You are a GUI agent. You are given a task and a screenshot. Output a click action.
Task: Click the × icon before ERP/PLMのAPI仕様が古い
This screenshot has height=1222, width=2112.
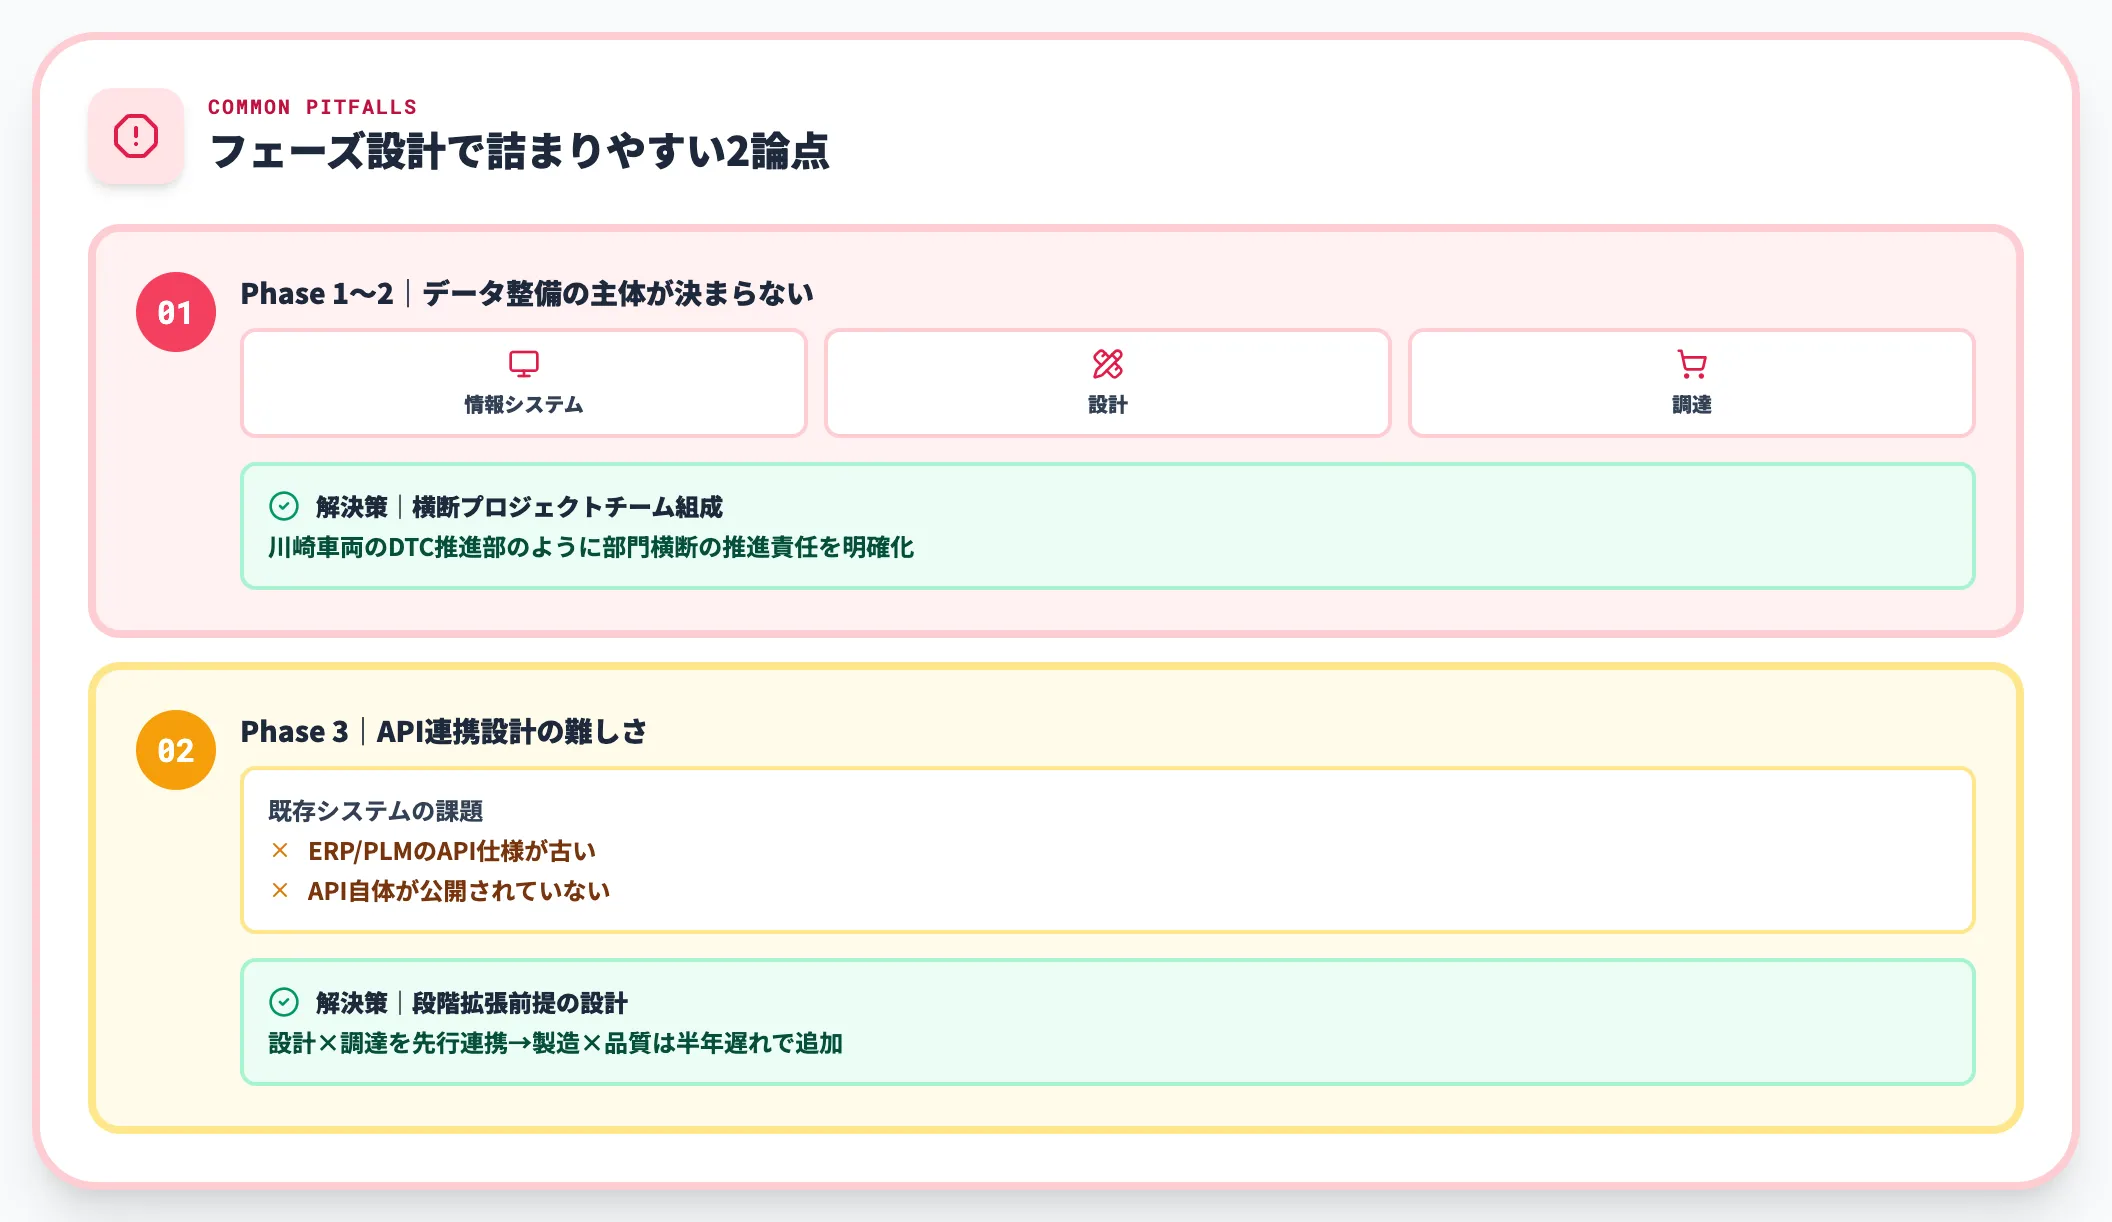pyautogui.click(x=278, y=851)
